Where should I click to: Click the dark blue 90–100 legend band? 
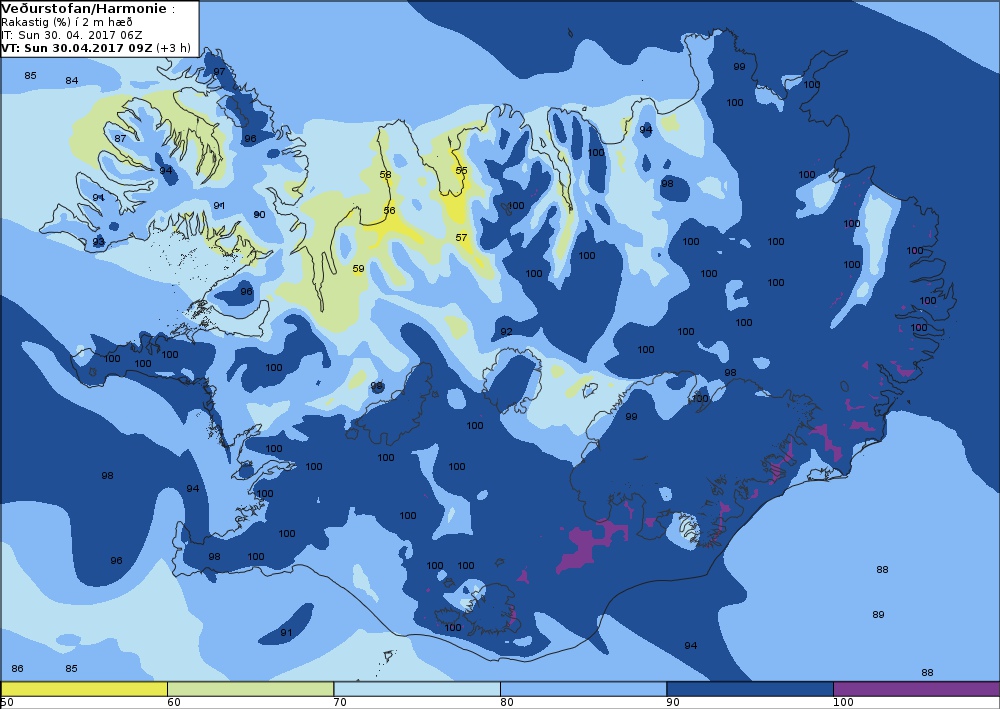(750, 689)
